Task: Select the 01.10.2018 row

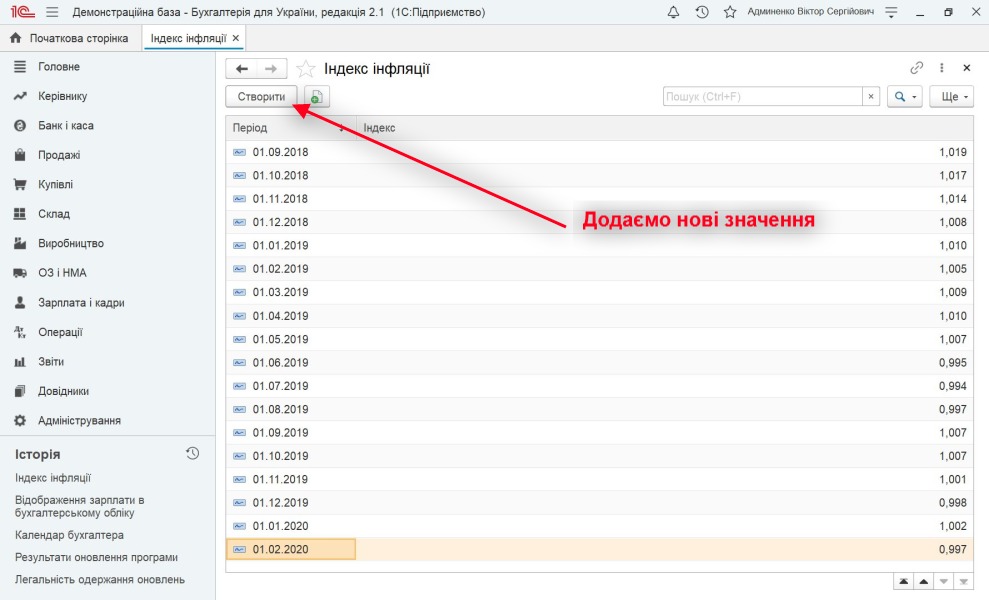Action: [x=599, y=175]
